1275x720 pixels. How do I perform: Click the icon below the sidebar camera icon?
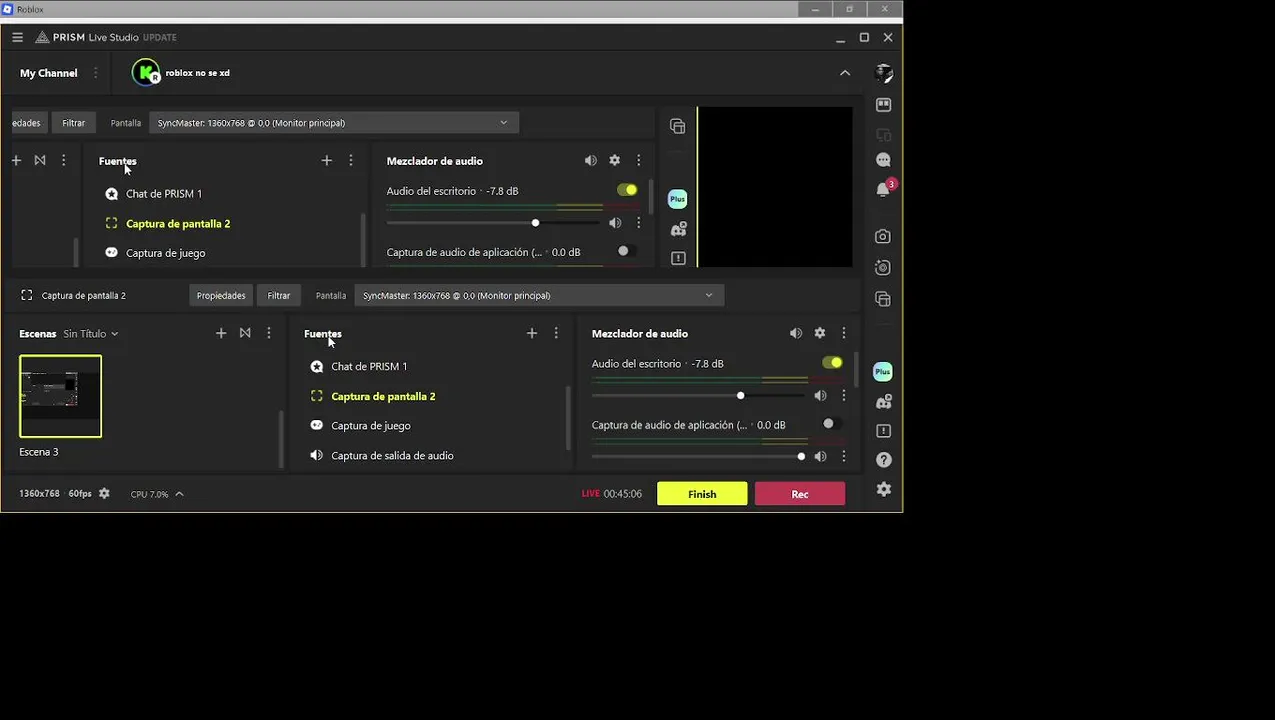click(883, 268)
